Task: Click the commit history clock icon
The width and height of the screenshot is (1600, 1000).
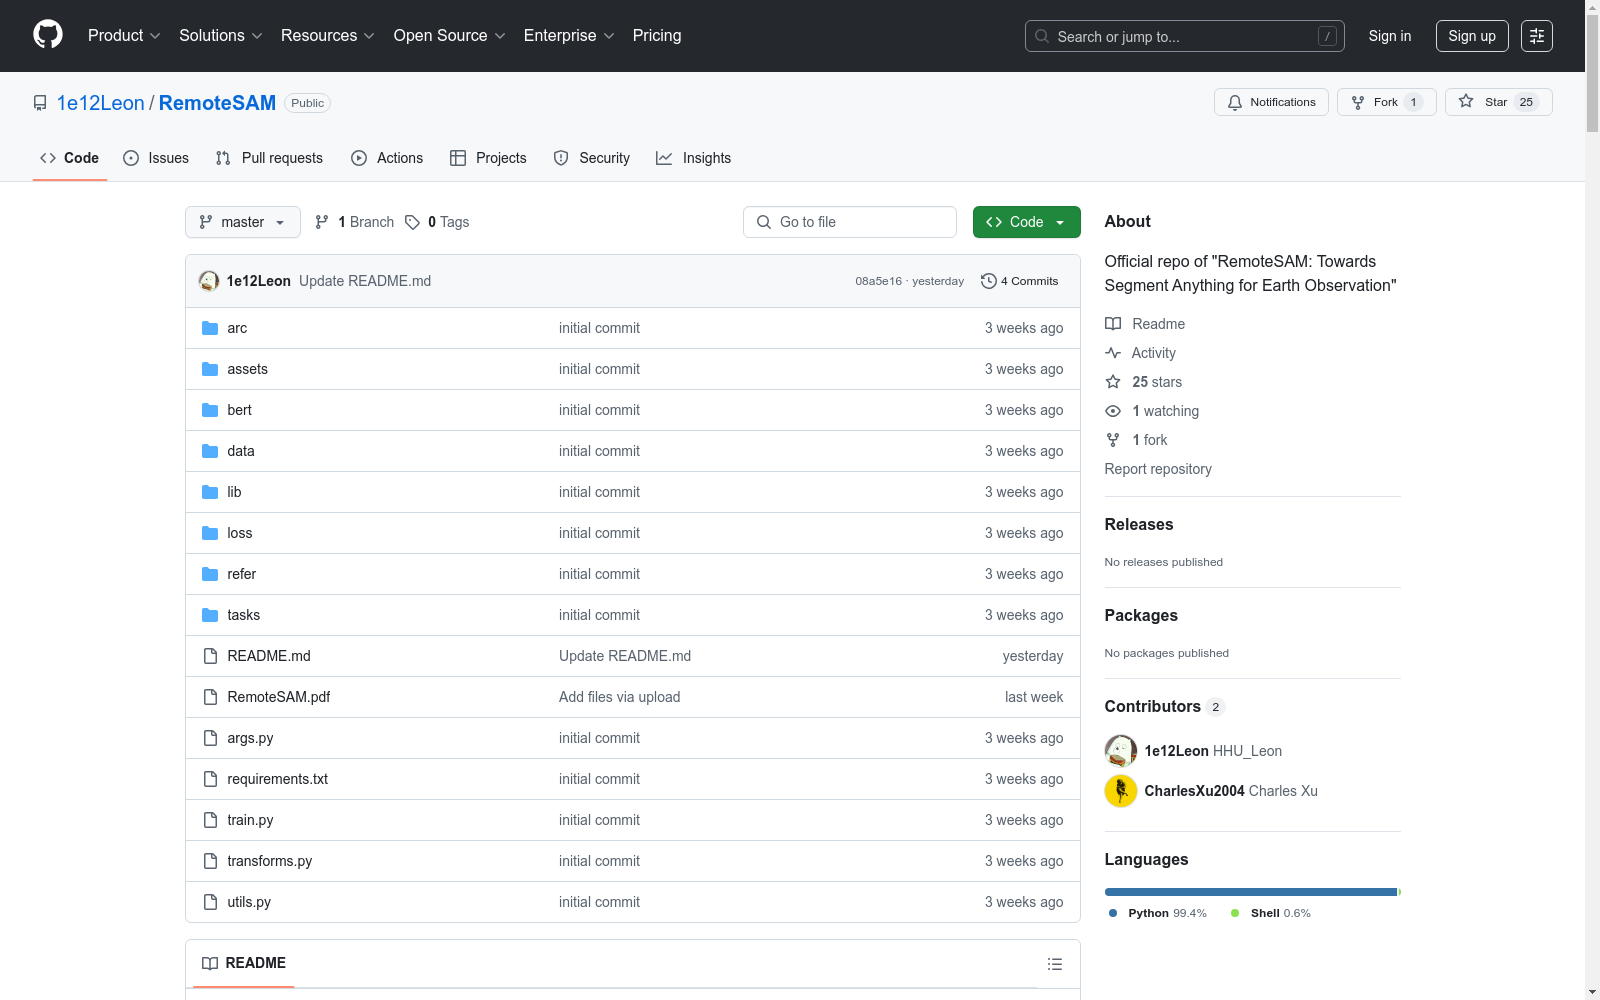Action: [989, 281]
